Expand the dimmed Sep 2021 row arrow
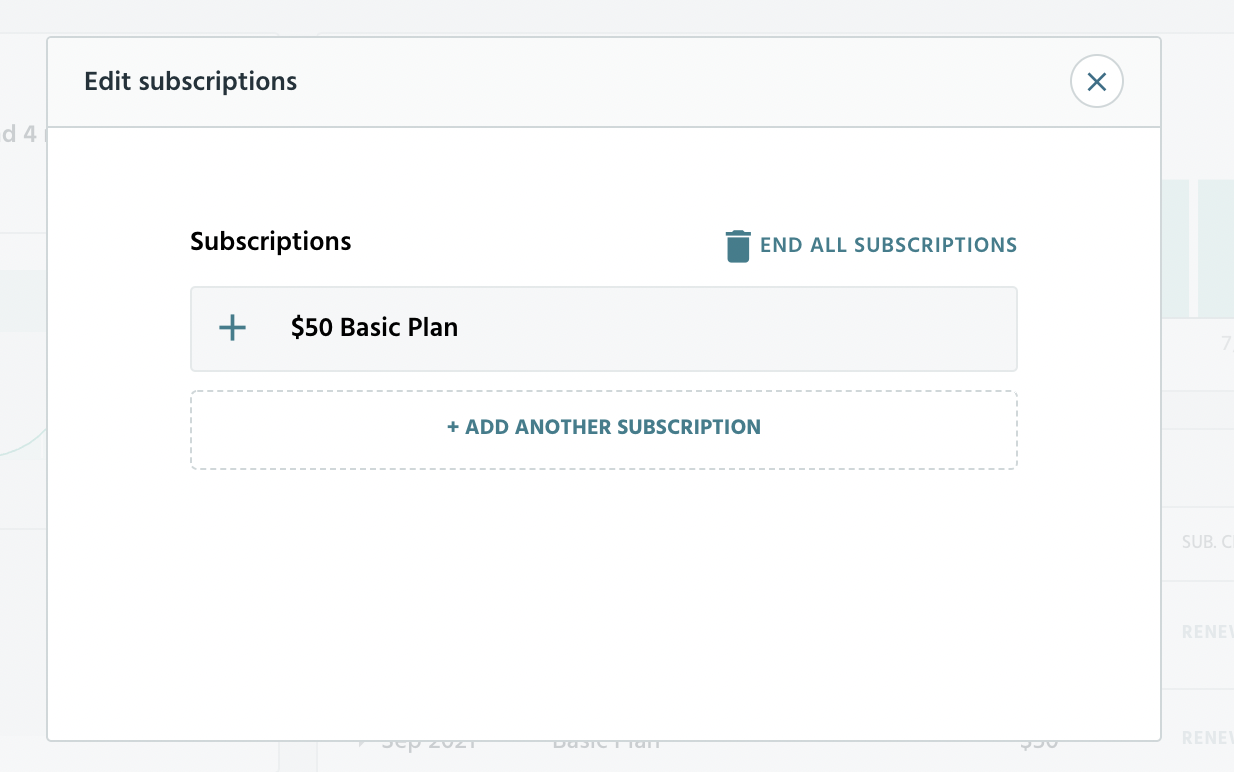The height and width of the screenshot is (772, 1234). (x=362, y=743)
